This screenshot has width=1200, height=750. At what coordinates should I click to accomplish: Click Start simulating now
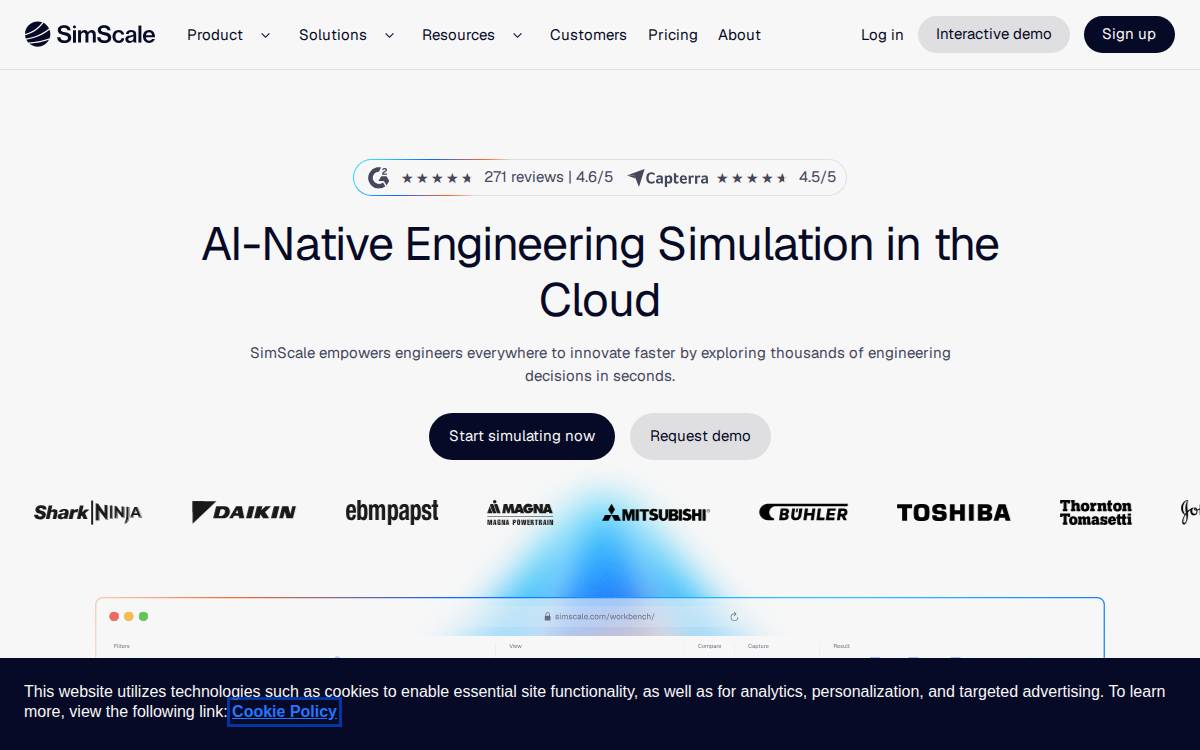point(522,436)
